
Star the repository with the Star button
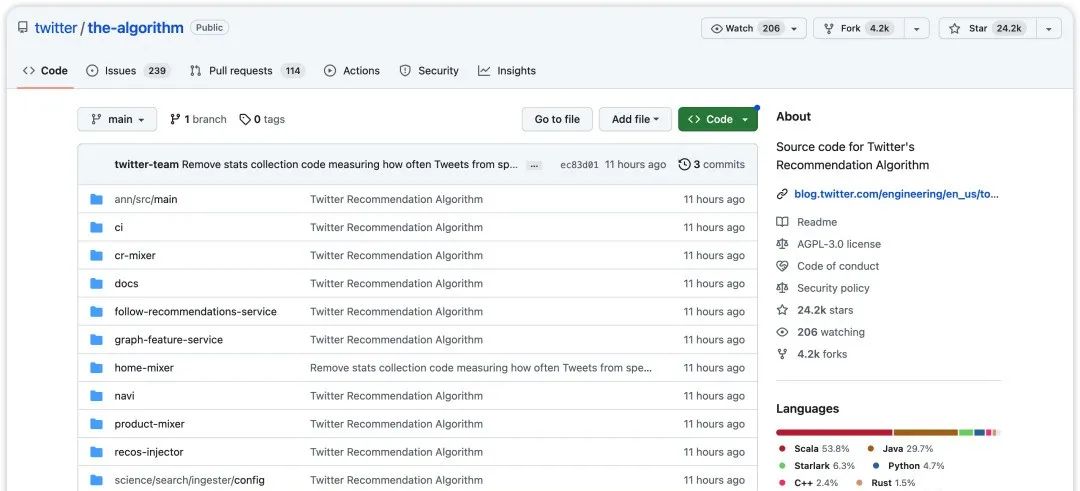(988, 28)
